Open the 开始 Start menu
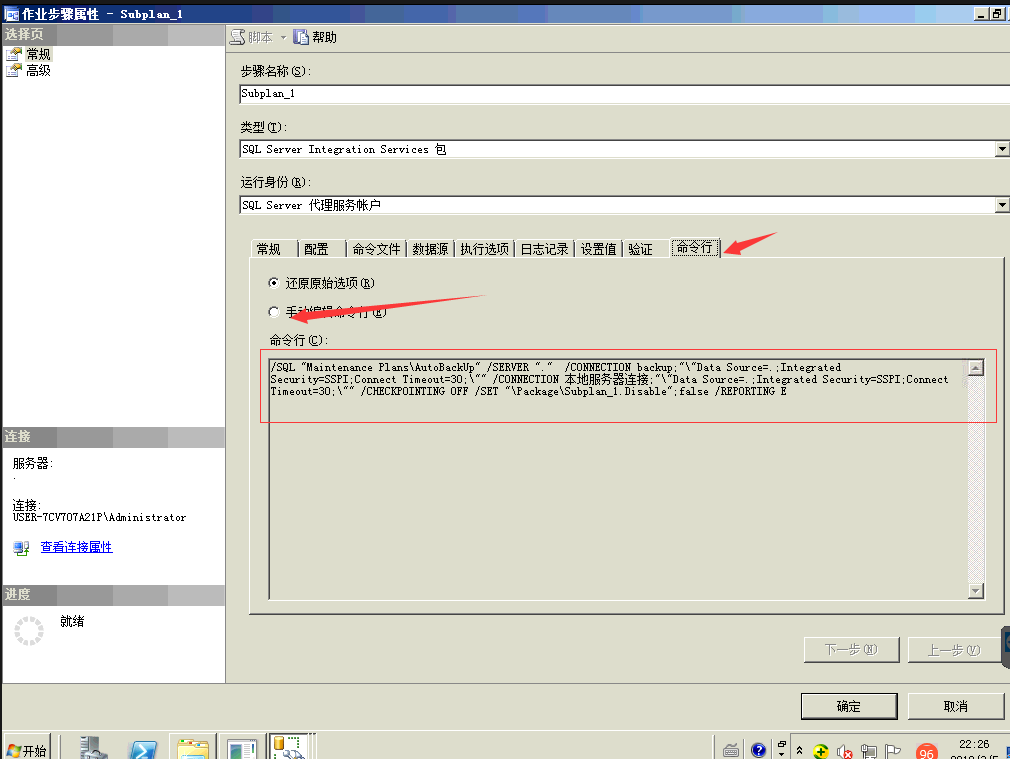This screenshot has height=759, width=1010. tap(26, 750)
